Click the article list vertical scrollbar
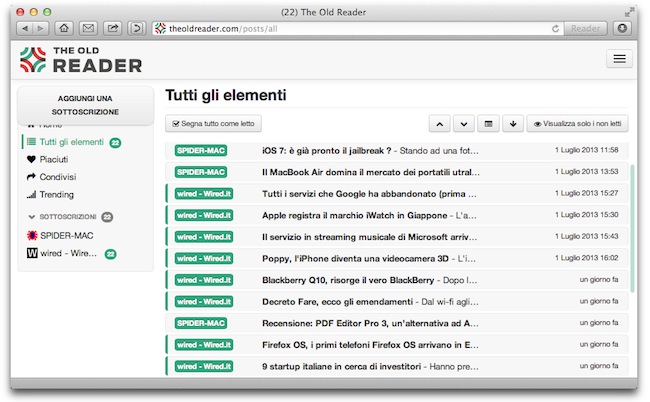This screenshot has width=650, height=402. coord(632,229)
